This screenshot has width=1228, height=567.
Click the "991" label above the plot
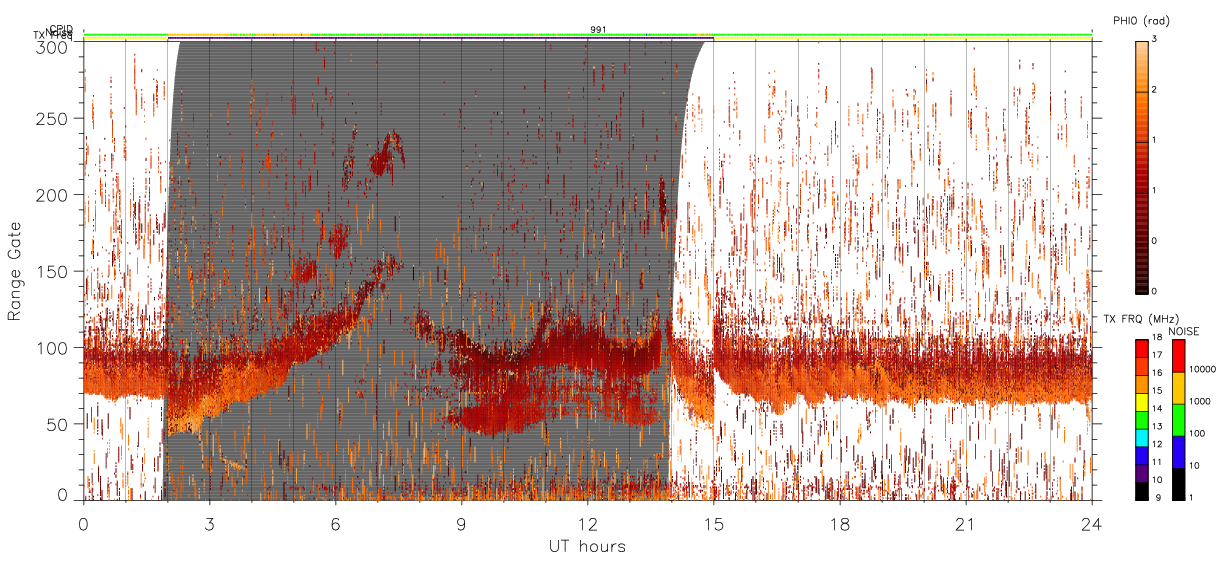click(597, 30)
